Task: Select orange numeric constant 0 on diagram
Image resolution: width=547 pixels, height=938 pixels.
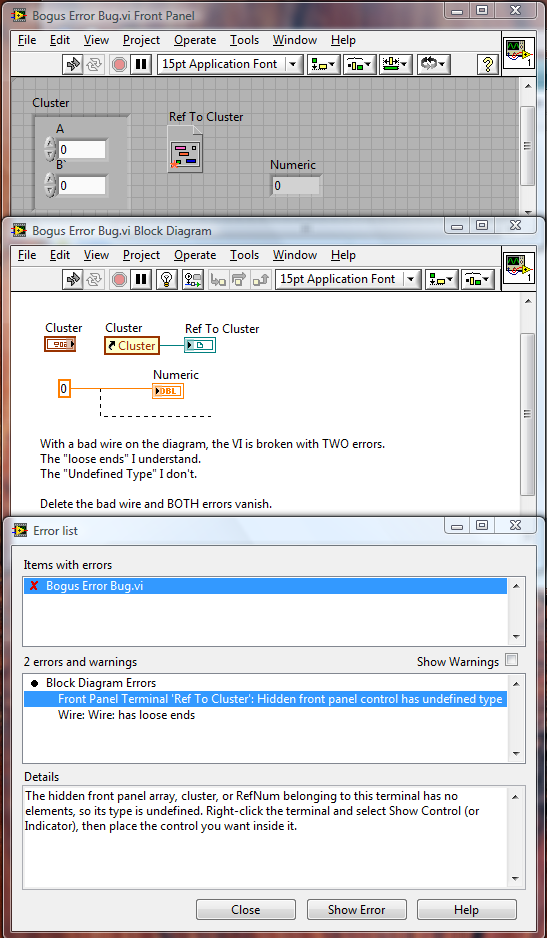Action: (x=64, y=389)
